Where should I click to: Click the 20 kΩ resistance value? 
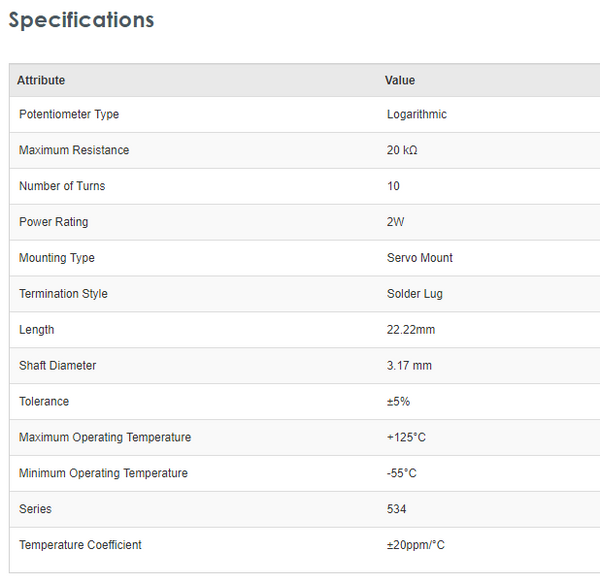(x=402, y=151)
